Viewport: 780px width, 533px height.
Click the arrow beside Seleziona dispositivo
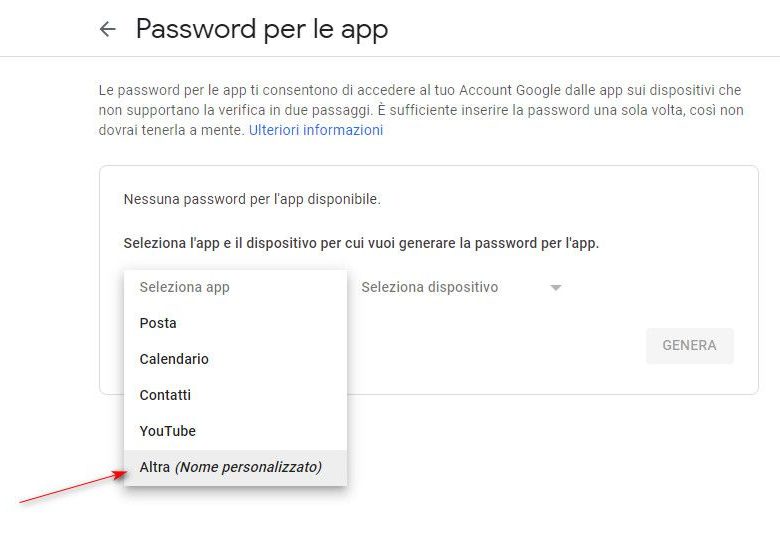[x=556, y=288]
